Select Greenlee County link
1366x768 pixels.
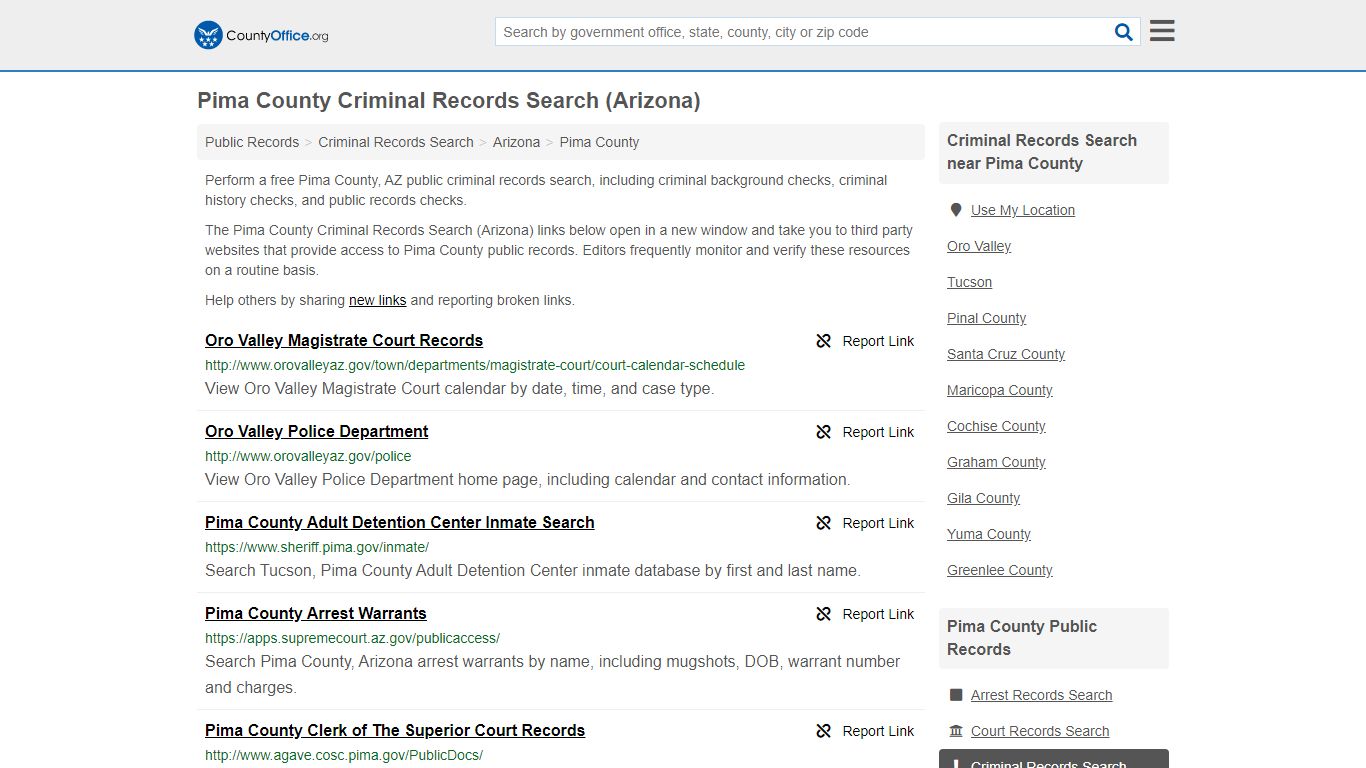click(x=1000, y=570)
